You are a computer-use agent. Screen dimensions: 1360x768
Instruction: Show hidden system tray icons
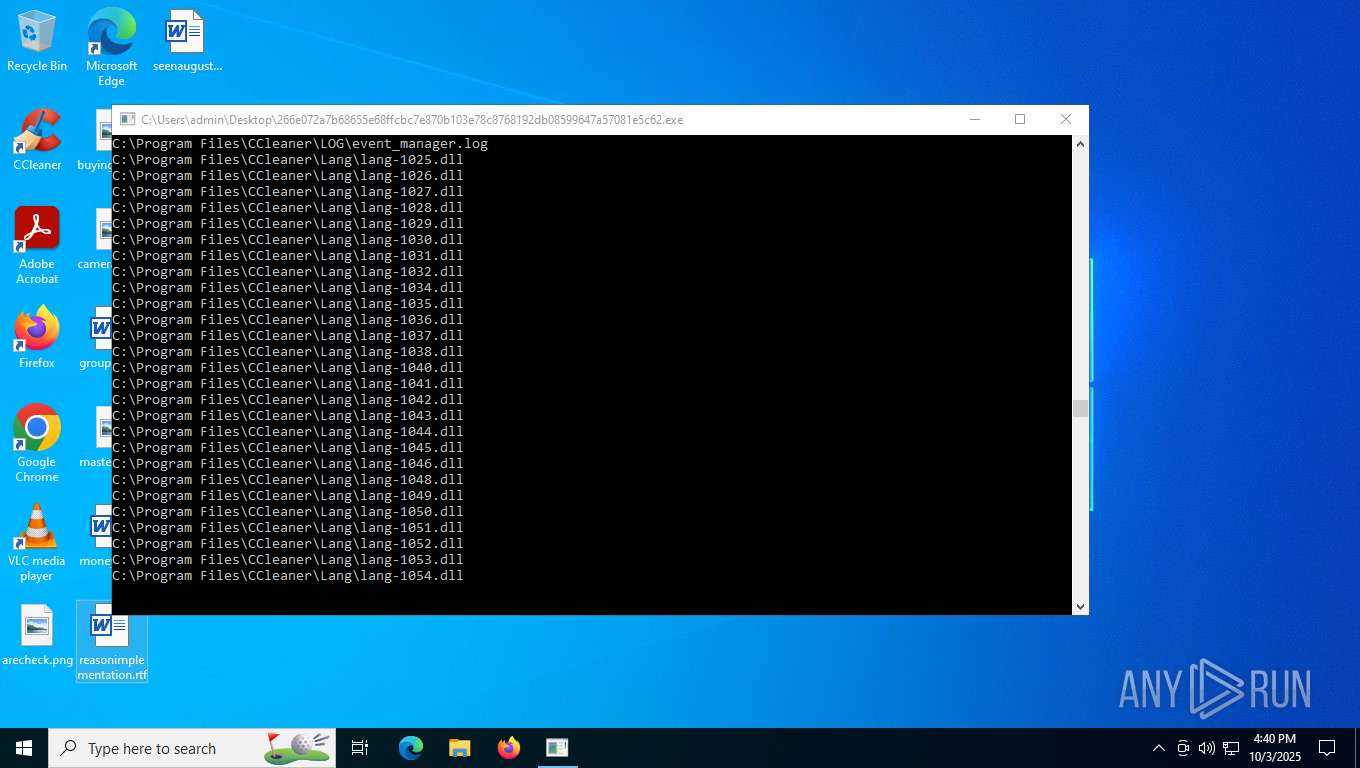[1159, 748]
